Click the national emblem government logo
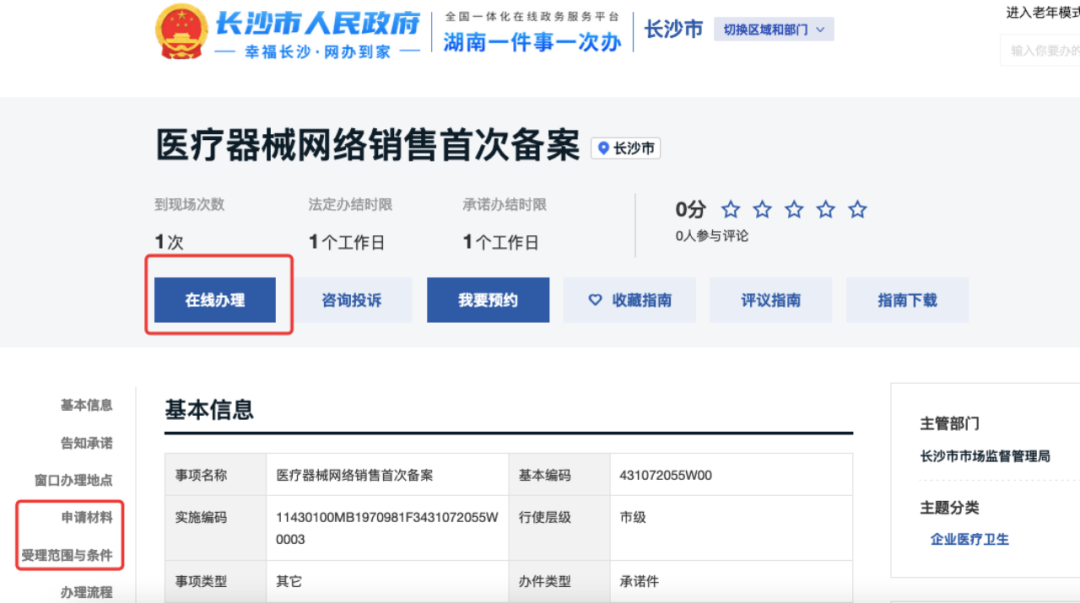 (184, 30)
